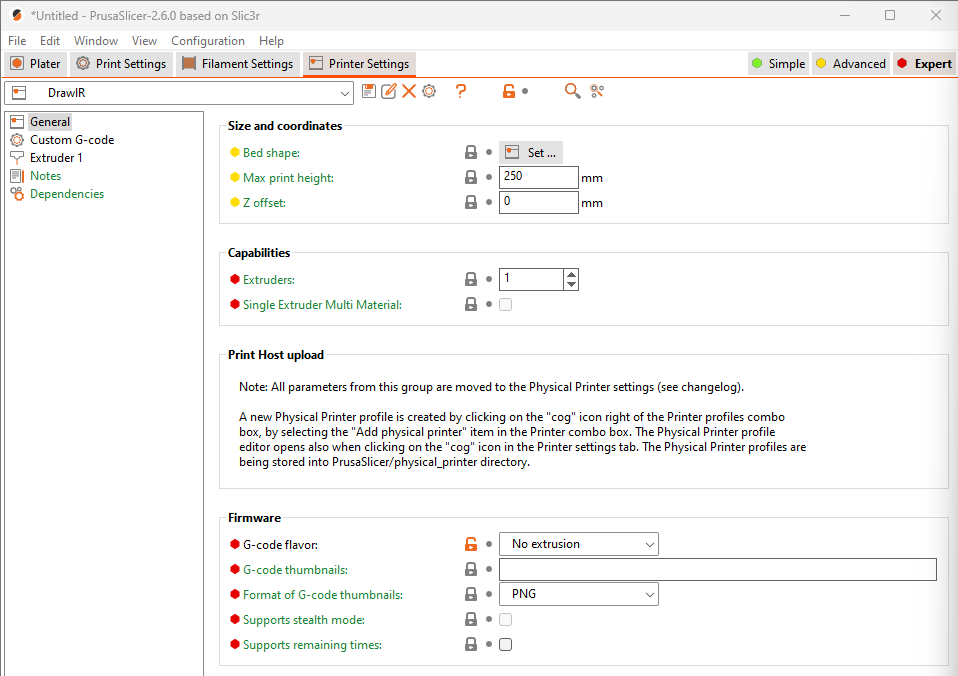958x676 pixels.
Task: Increase the Extruders count with up arrow
Action: (571, 274)
